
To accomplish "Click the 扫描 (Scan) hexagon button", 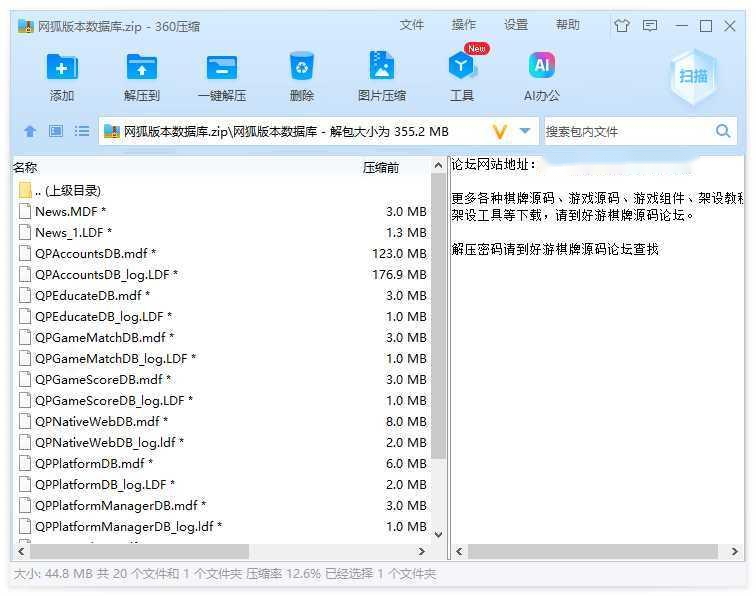I will pyautogui.click(x=694, y=77).
